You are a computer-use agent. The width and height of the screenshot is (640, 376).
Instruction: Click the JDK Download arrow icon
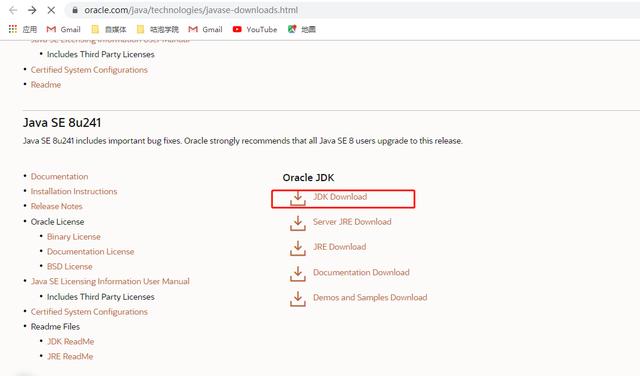(x=298, y=198)
